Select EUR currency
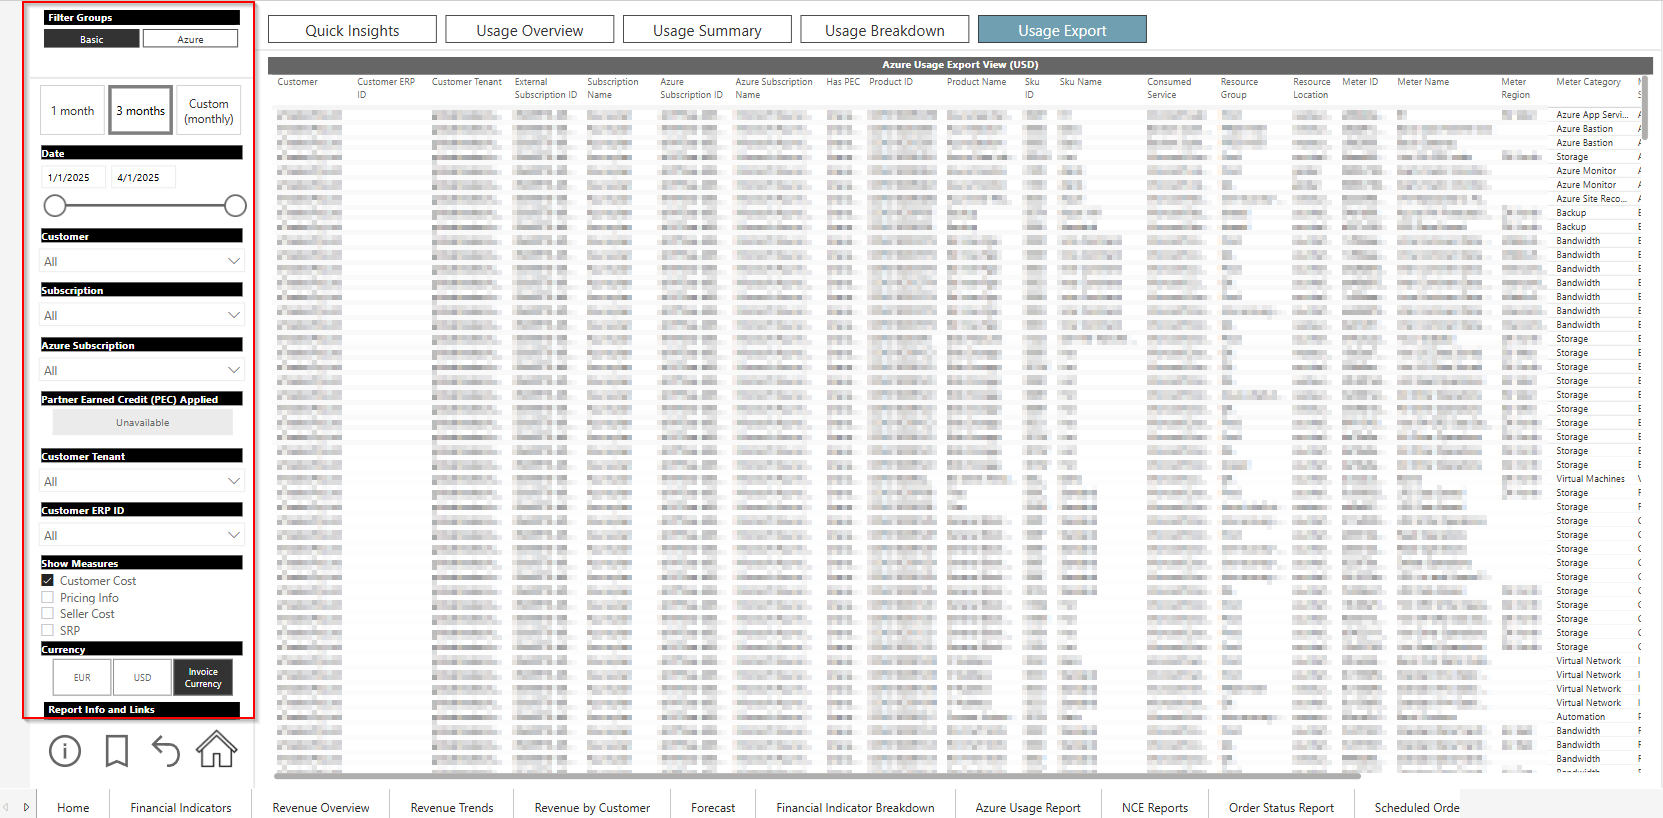Image resolution: width=1663 pixels, height=818 pixels. 82,677
